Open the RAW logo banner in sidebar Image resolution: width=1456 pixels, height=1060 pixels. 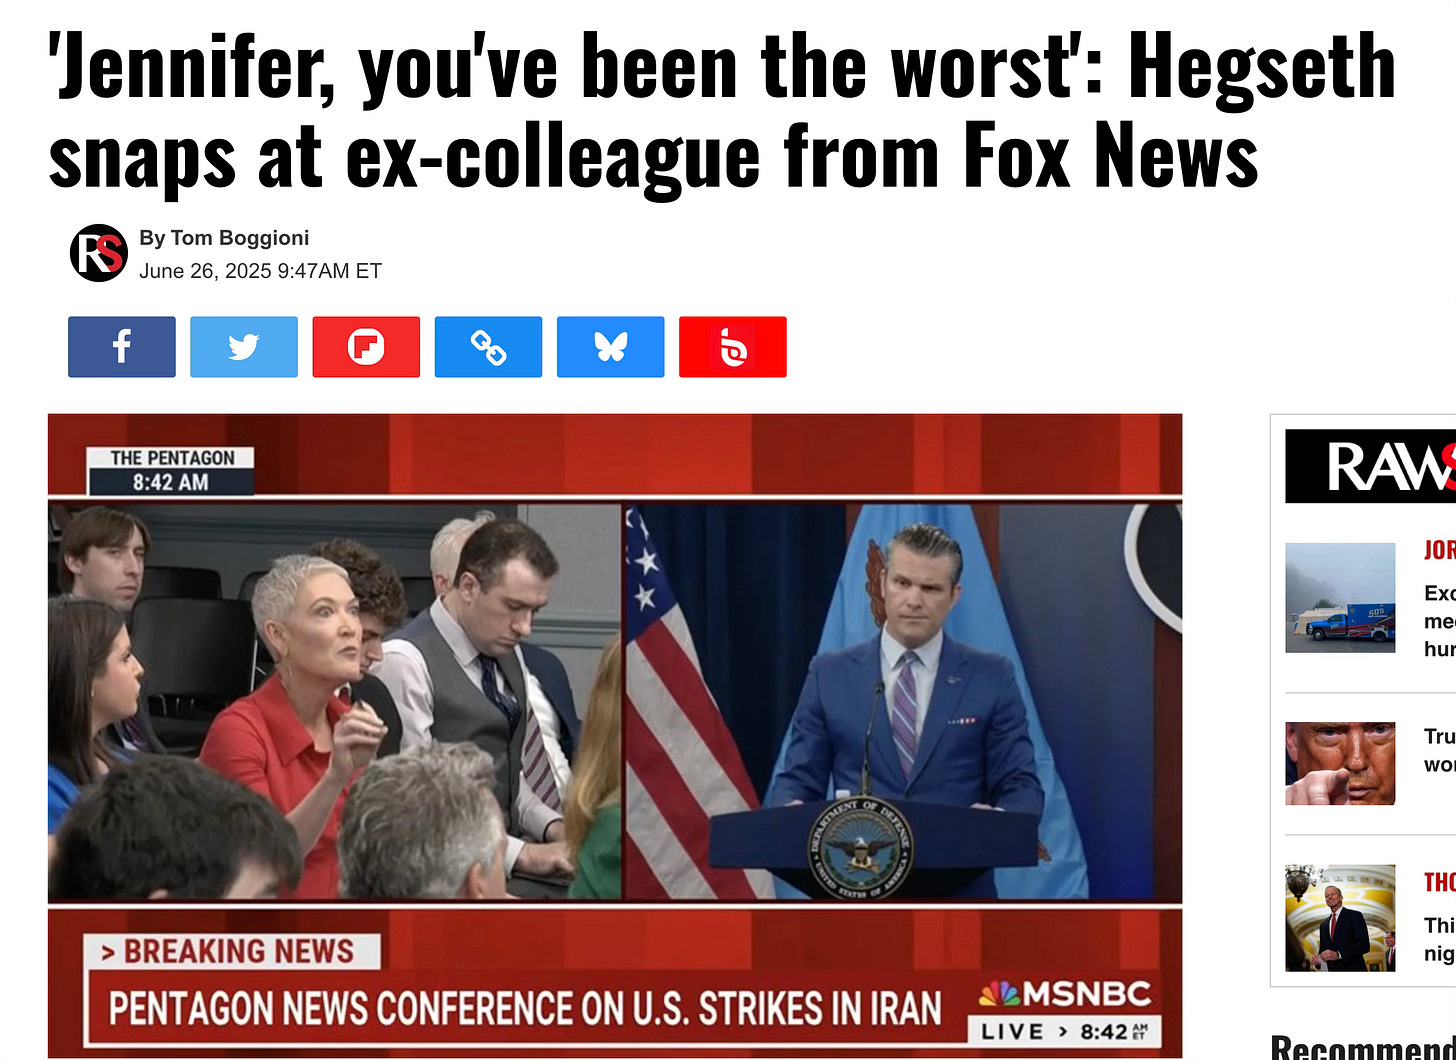point(1370,466)
